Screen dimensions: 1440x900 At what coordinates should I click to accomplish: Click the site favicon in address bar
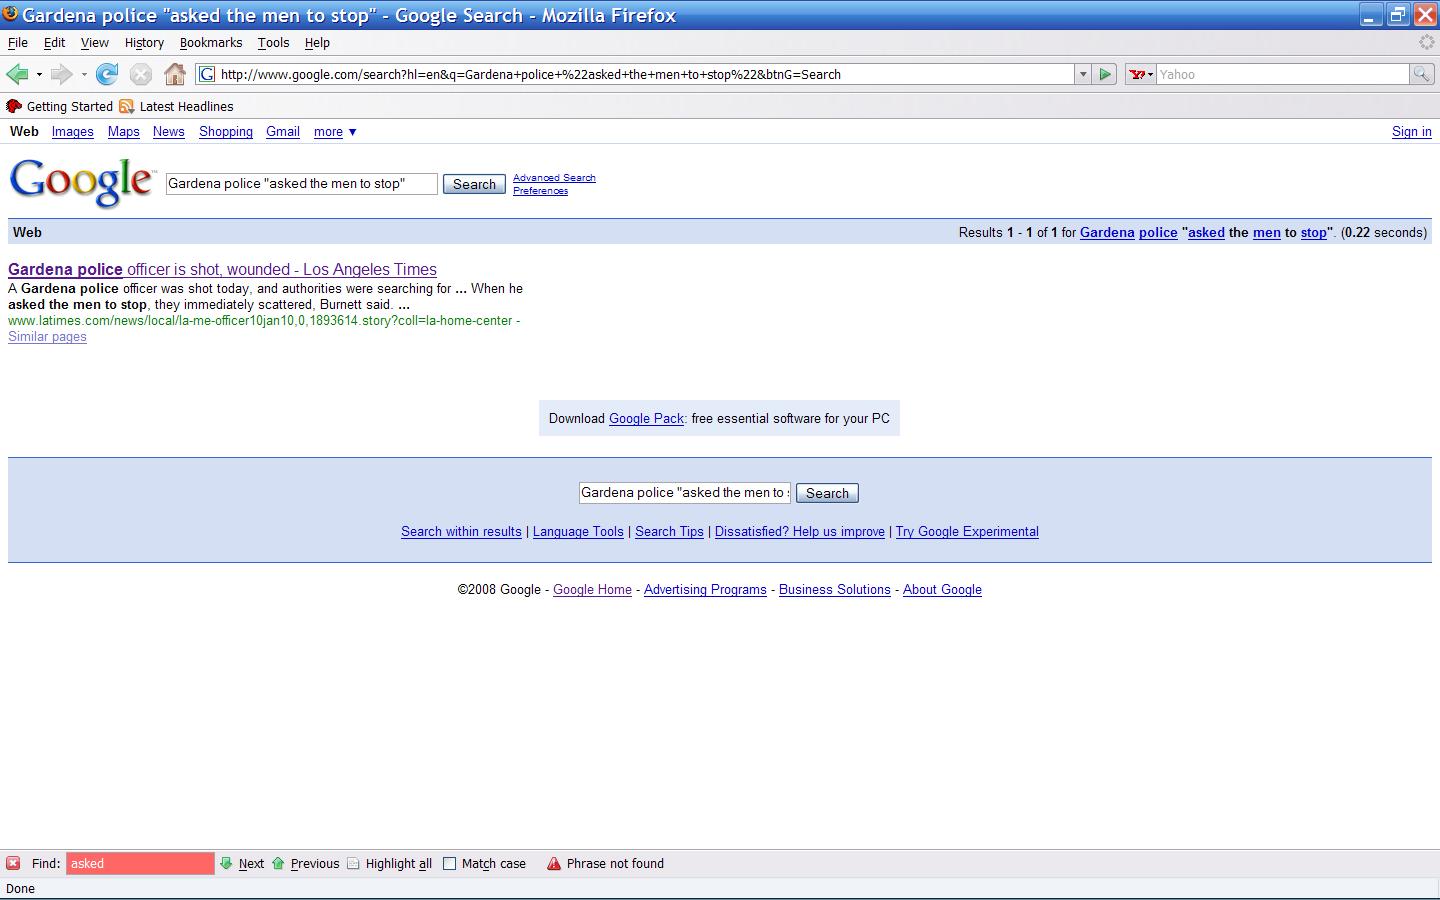pos(207,74)
